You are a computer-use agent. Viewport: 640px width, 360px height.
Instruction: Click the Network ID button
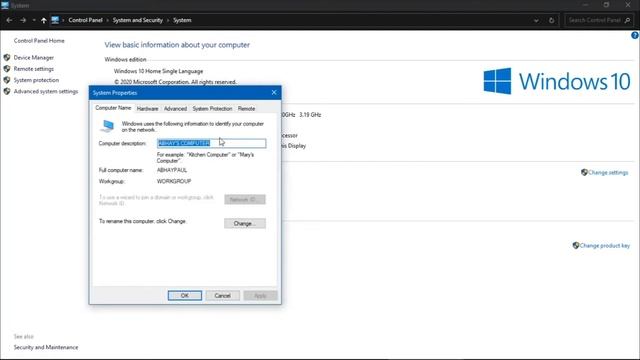(245, 199)
